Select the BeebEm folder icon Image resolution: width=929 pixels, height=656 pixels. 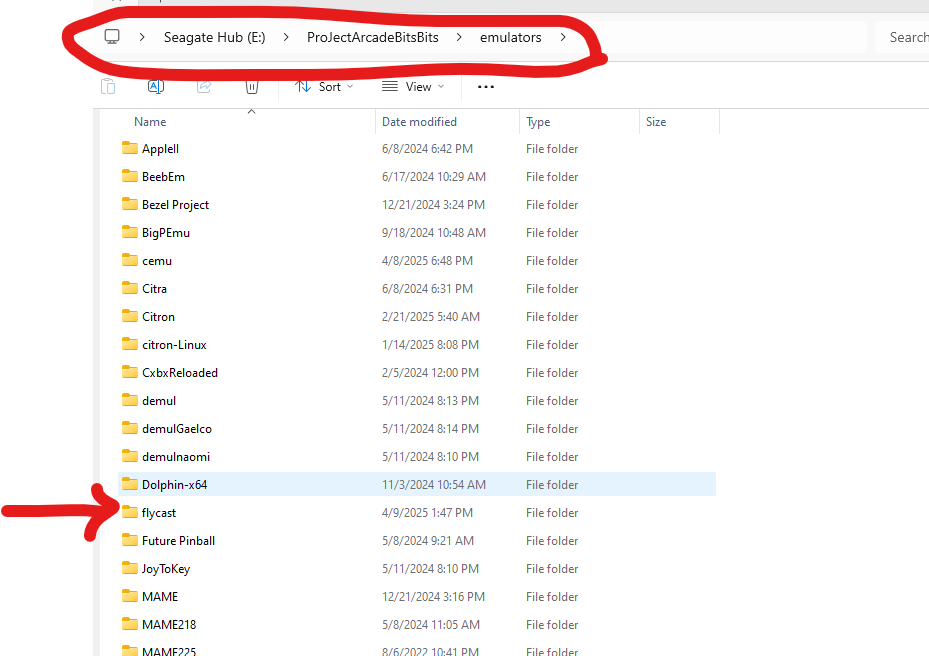[130, 175]
